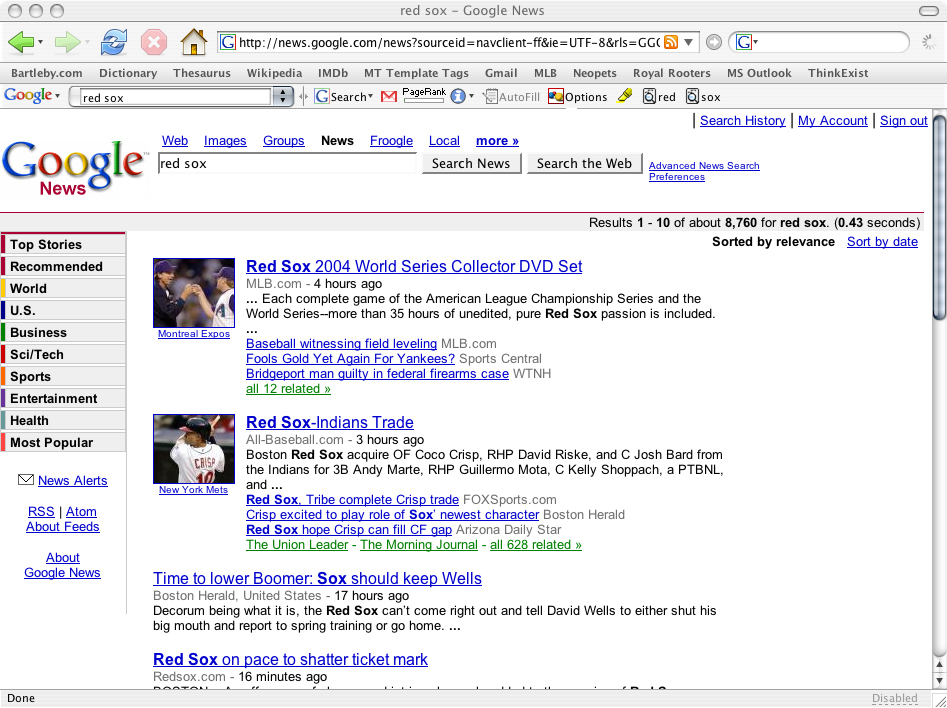Open the home page icon
Screen dimensions: 947x708
[x=194, y=42]
